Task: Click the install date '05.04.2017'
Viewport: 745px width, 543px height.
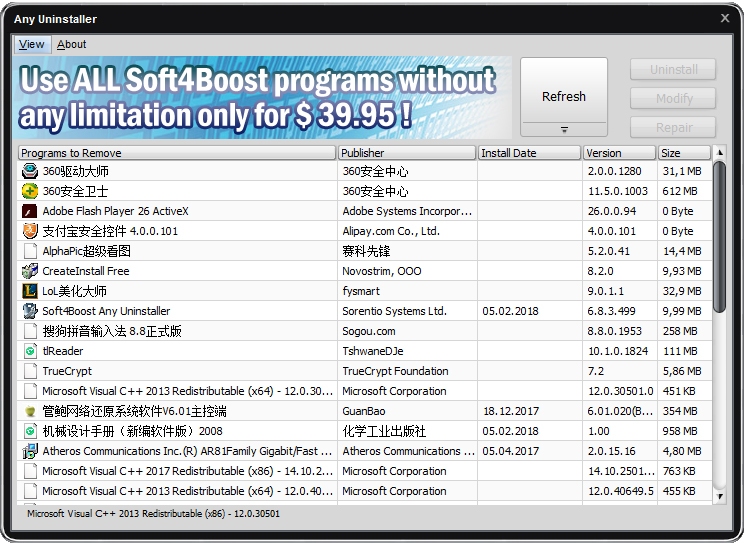Action: pos(511,451)
